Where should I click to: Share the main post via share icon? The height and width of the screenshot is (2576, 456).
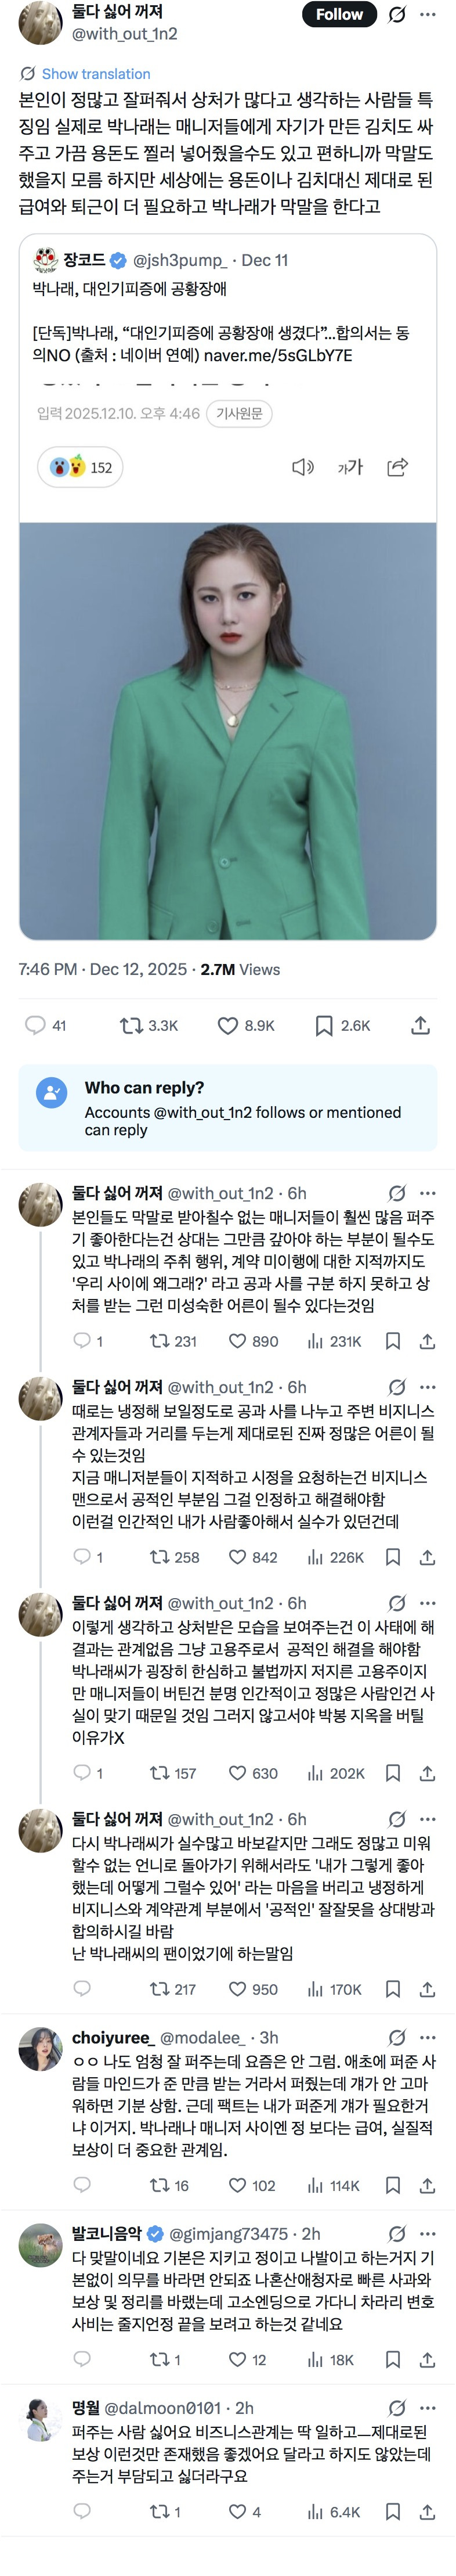421,1026
